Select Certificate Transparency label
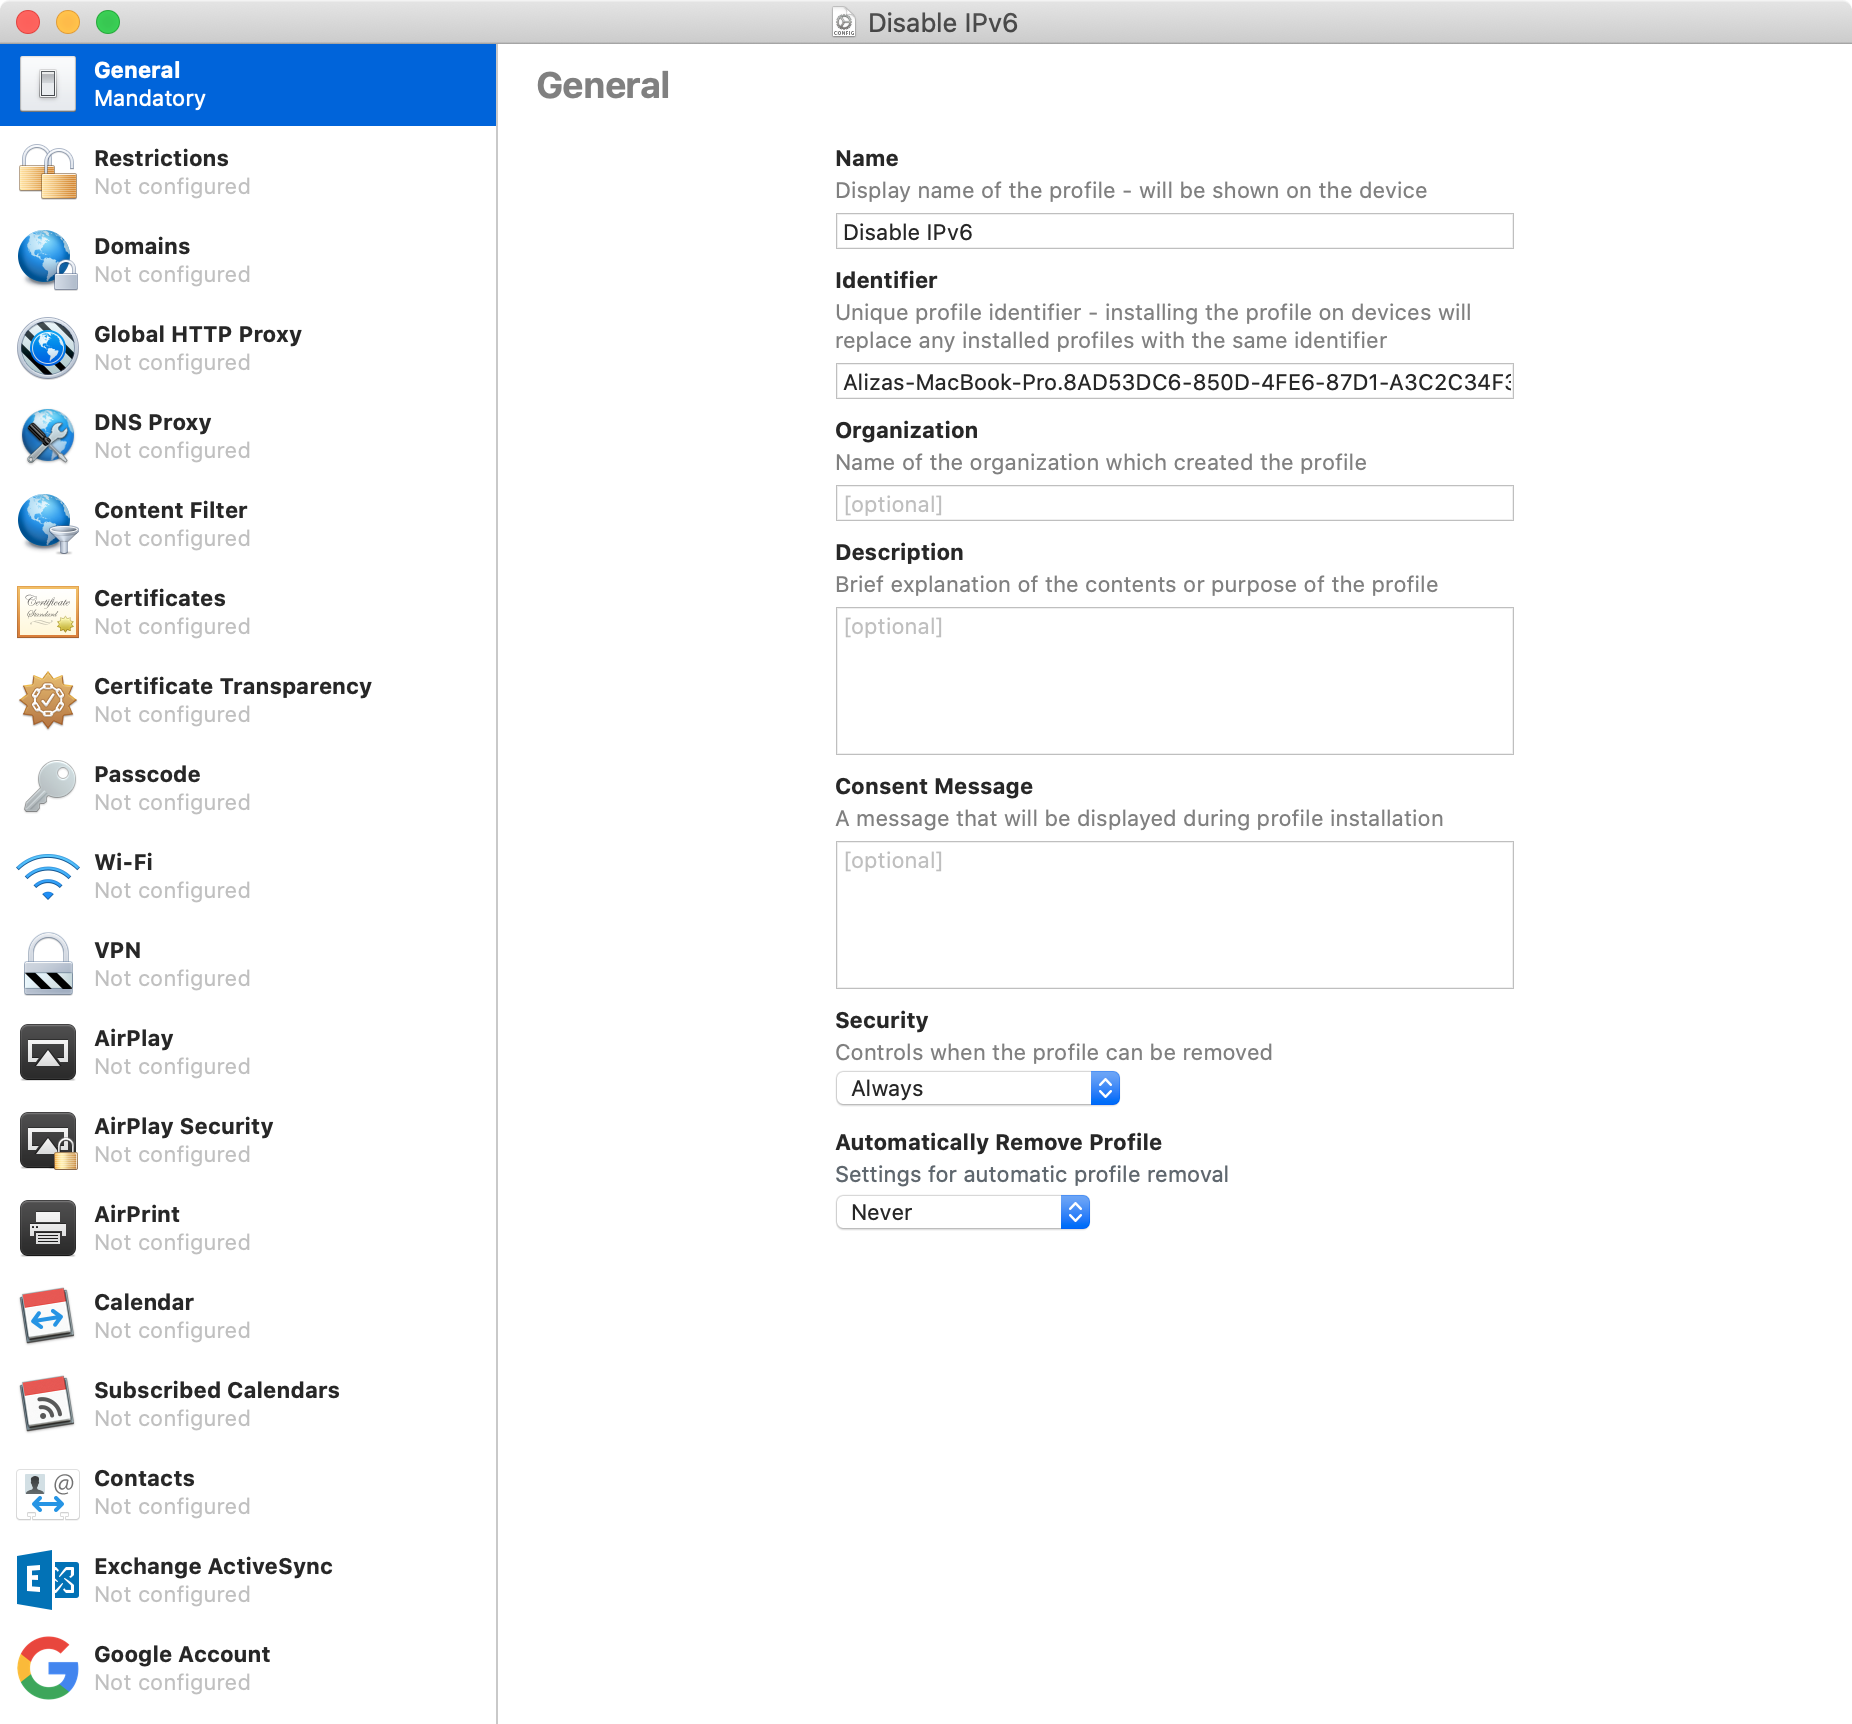This screenshot has width=1852, height=1724. pyautogui.click(x=233, y=686)
